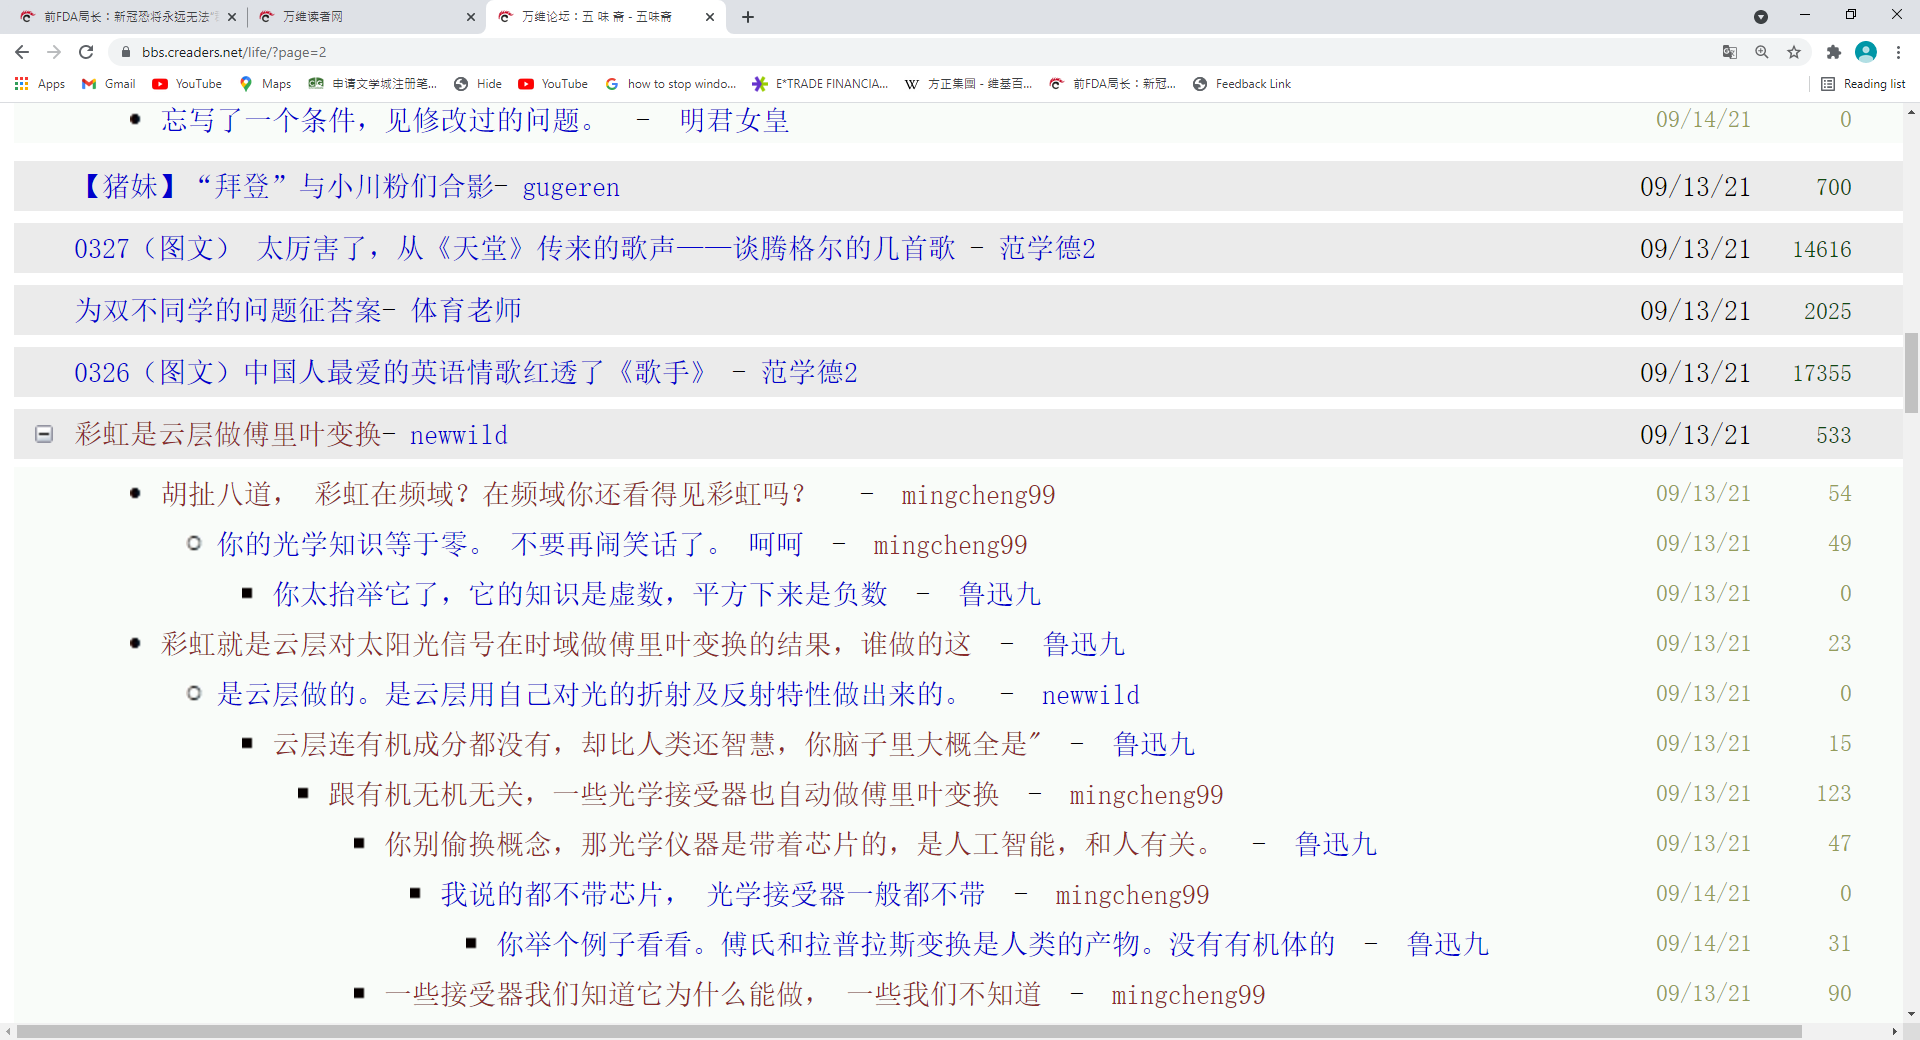Open reply 你的光学知识等于零
The image size is (1920, 1040).
tap(511, 545)
